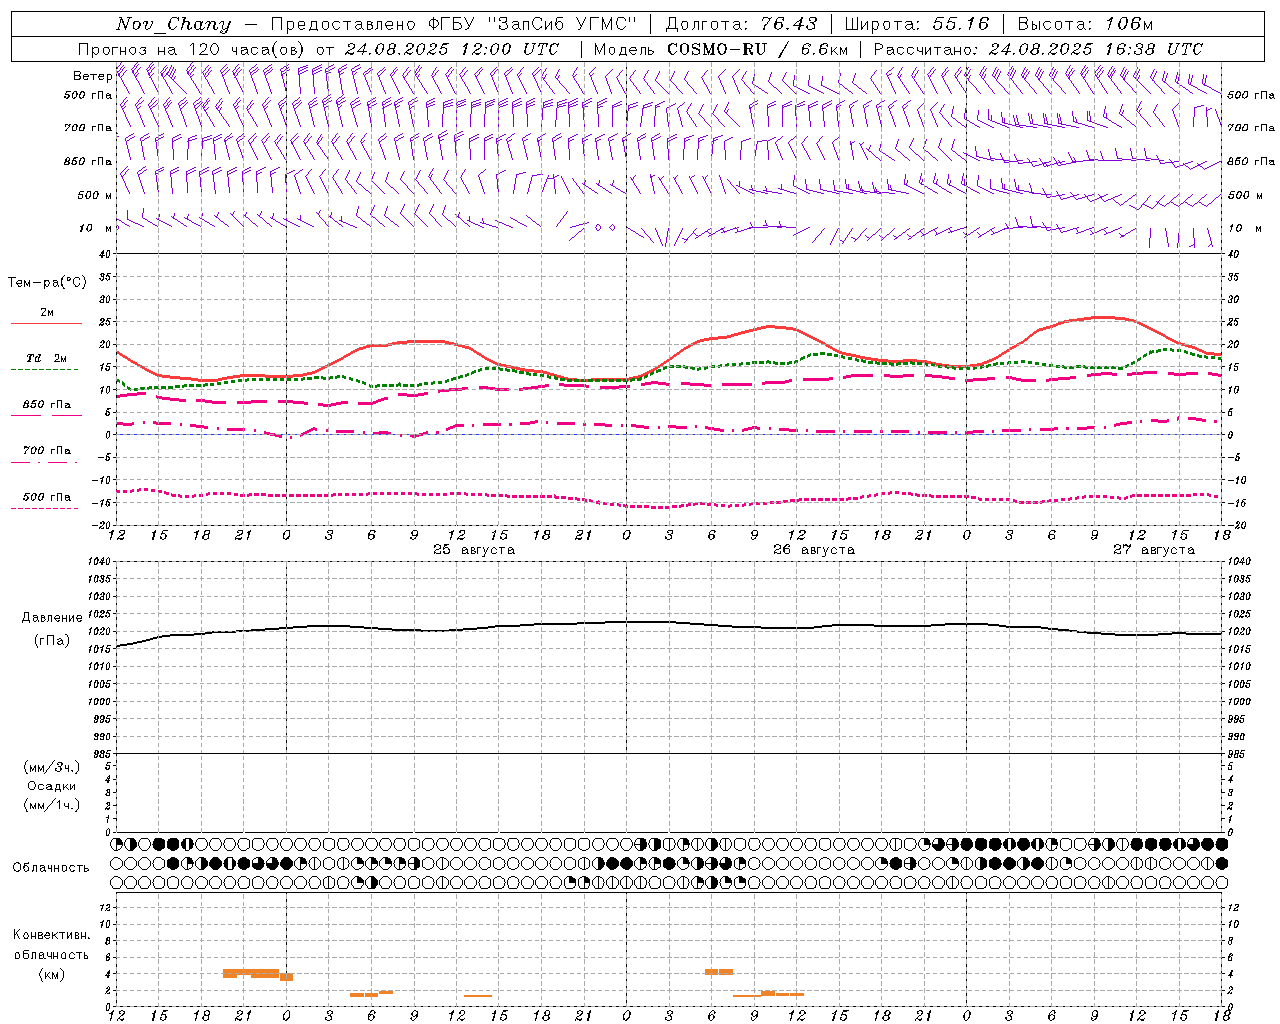This screenshot has width=1280, height=1024.
Task: Click the longitude value "Долгота: 76.43"
Action: 741,24
